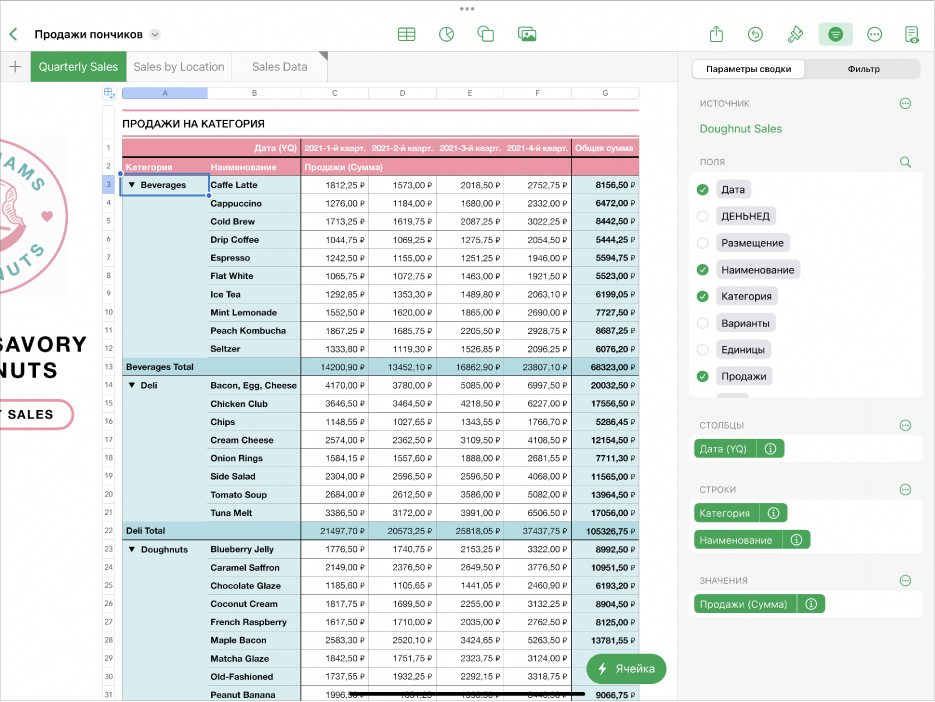935x702 pixels.
Task: Tap the share icon in the toolbar
Action: (x=716, y=34)
